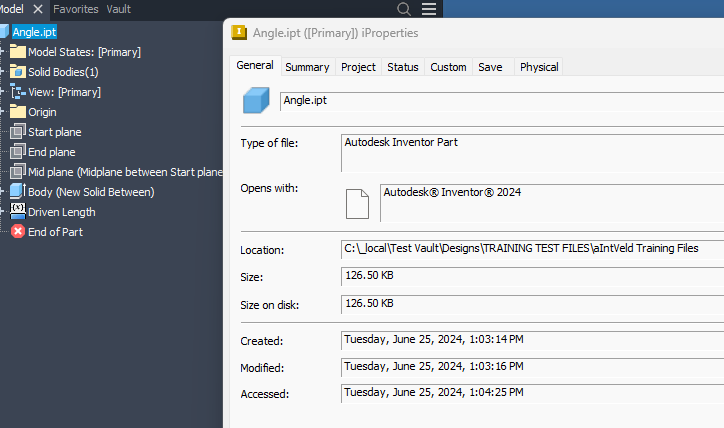
Task: Open the Project tab in iProperties
Action: coord(358,67)
